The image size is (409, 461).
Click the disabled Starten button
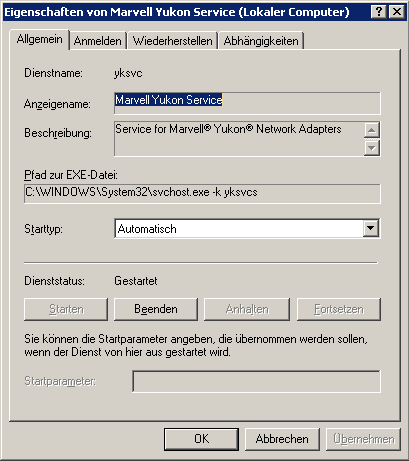(66, 309)
